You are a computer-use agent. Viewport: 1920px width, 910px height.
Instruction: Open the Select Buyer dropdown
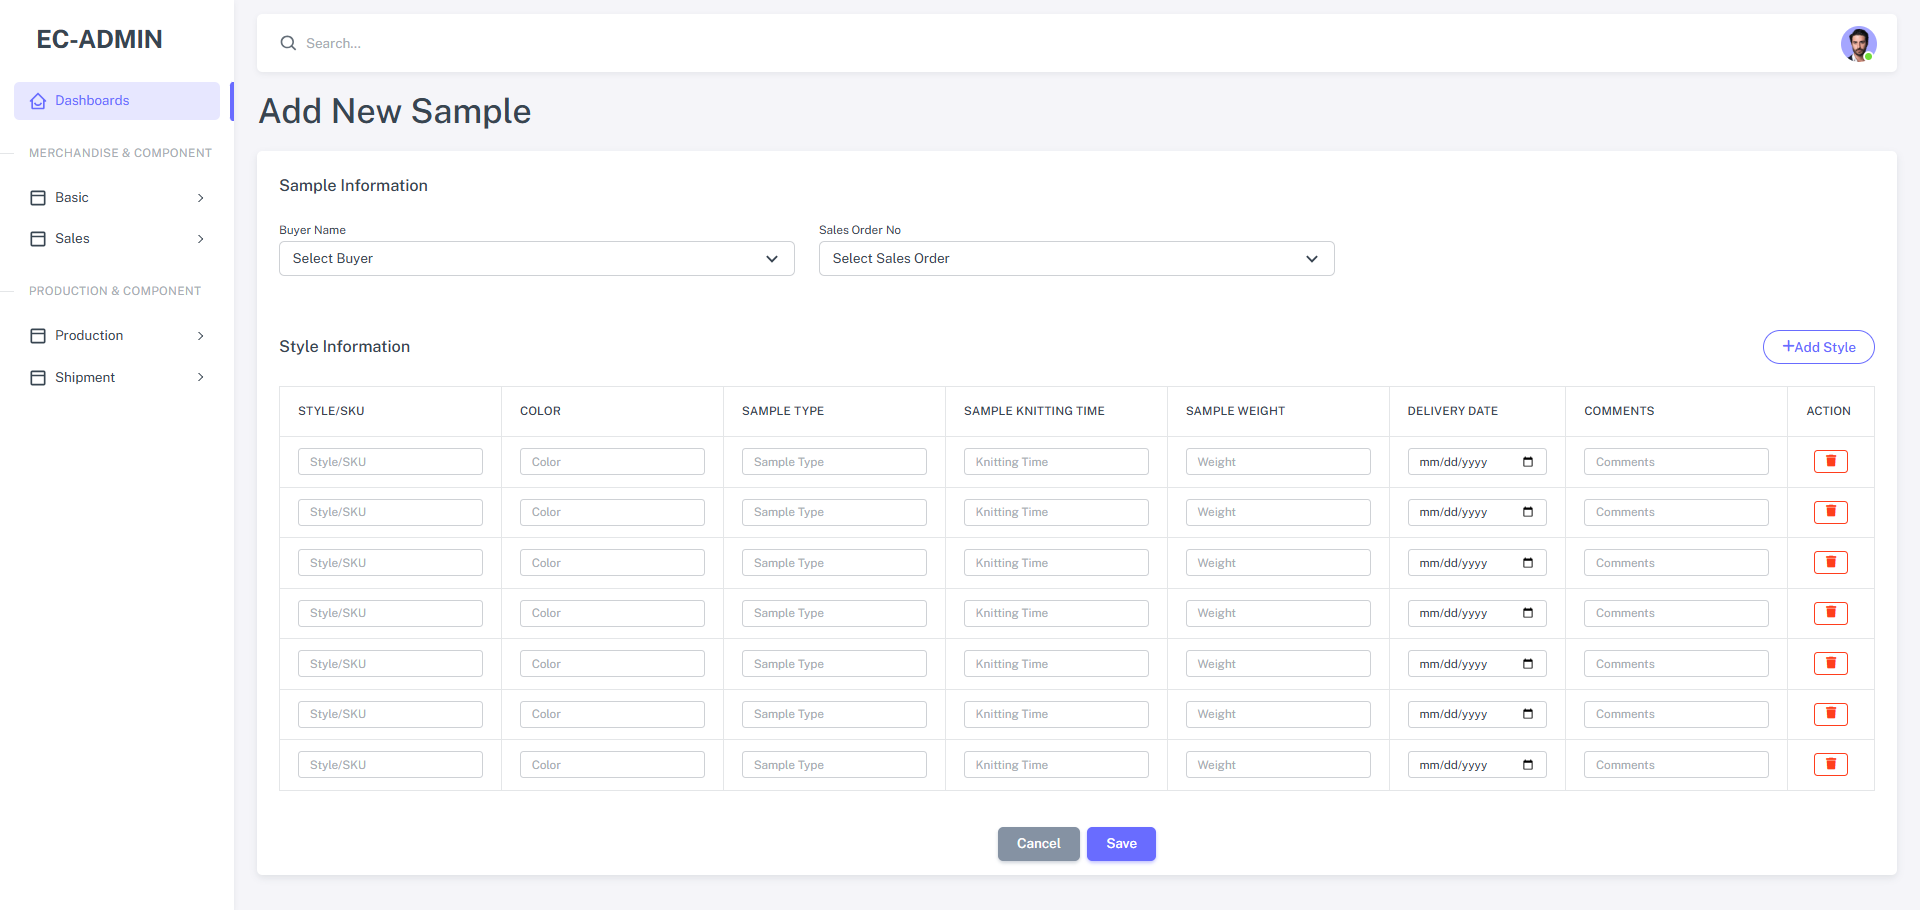(536, 258)
